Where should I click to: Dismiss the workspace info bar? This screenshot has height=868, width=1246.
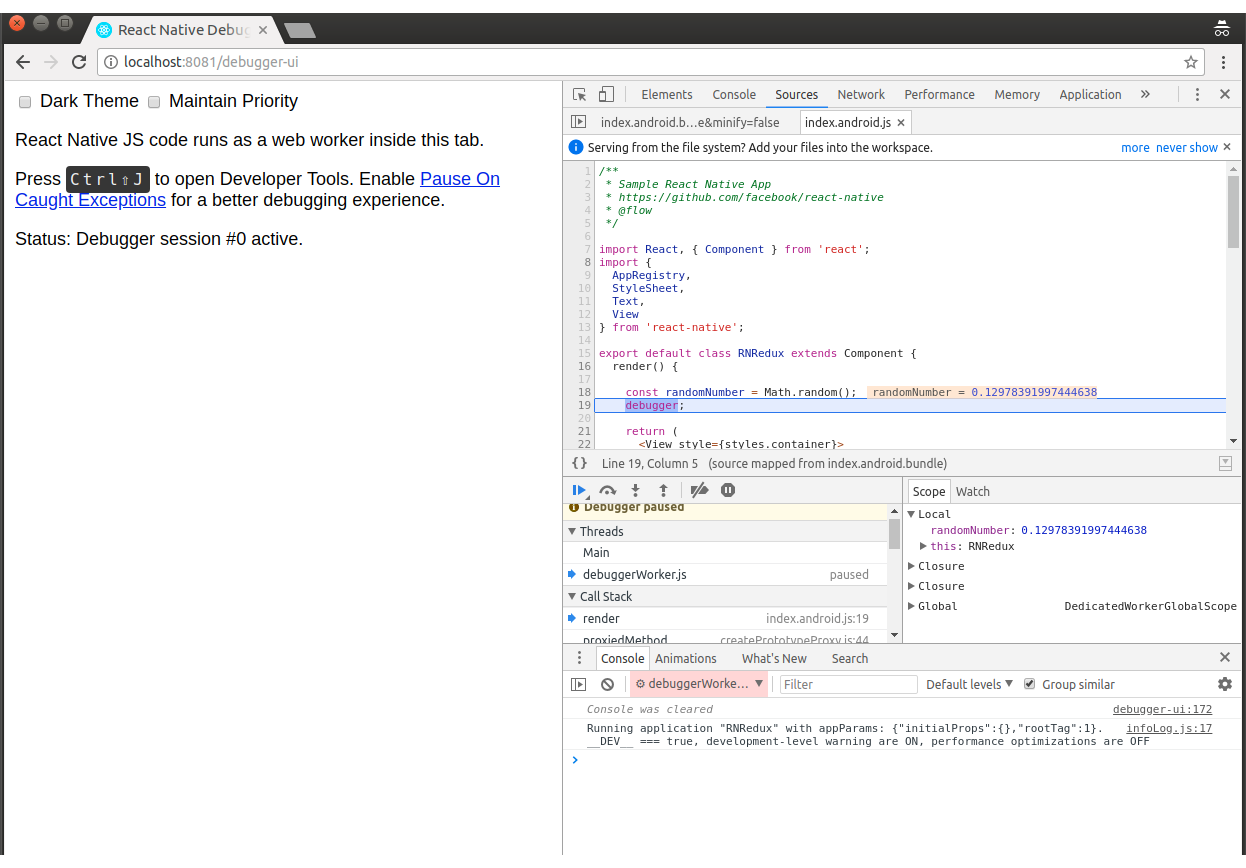[x=1227, y=147]
